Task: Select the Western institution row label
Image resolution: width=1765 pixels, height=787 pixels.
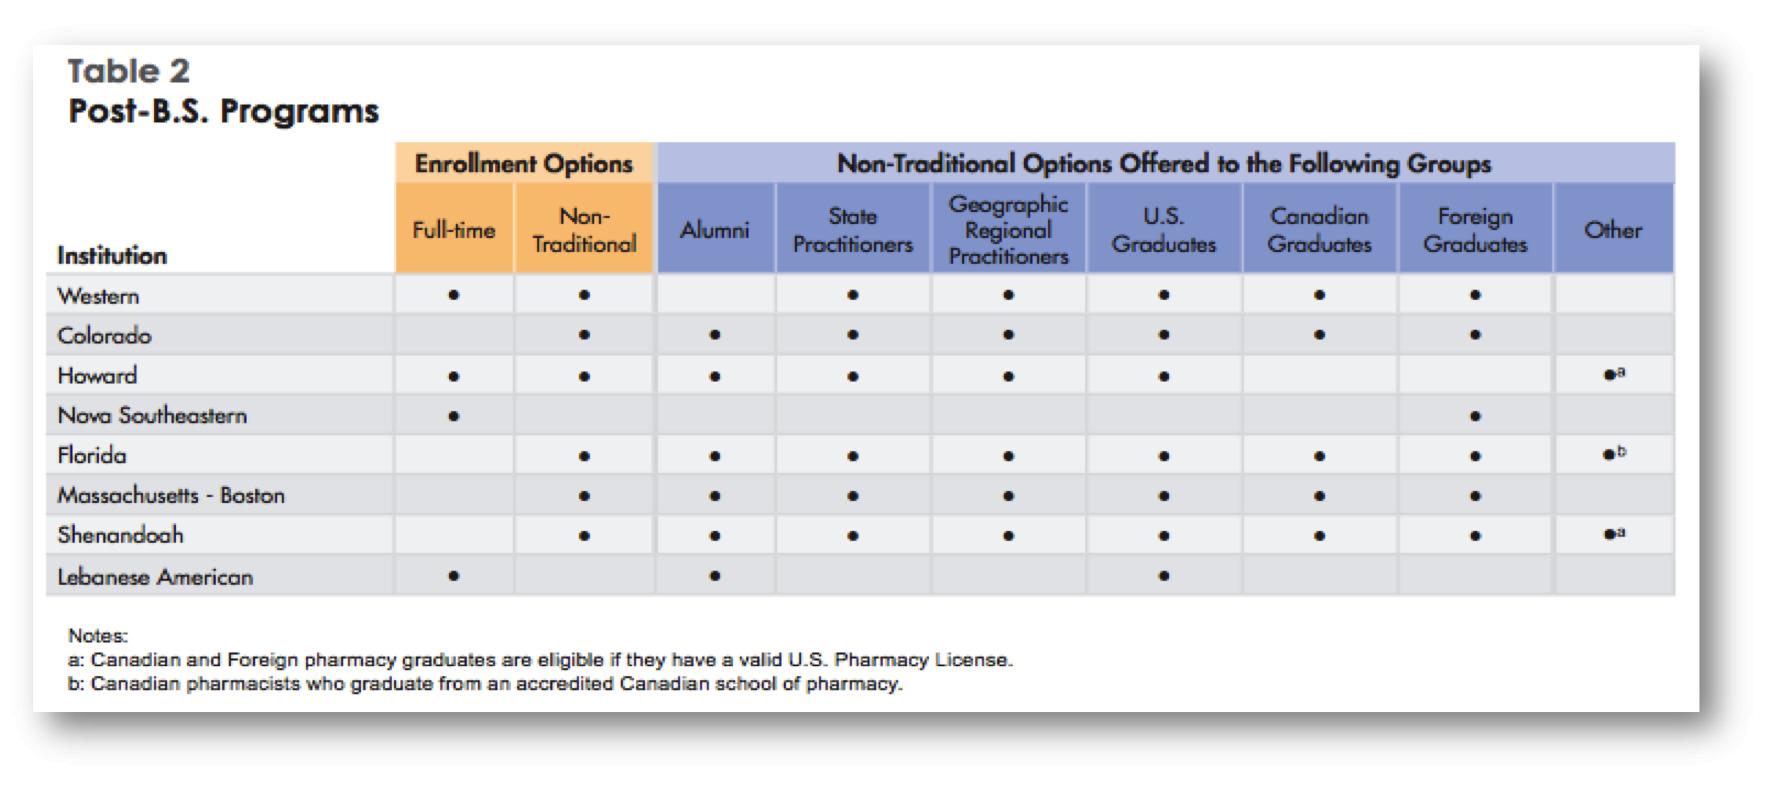Action: pos(98,296)
